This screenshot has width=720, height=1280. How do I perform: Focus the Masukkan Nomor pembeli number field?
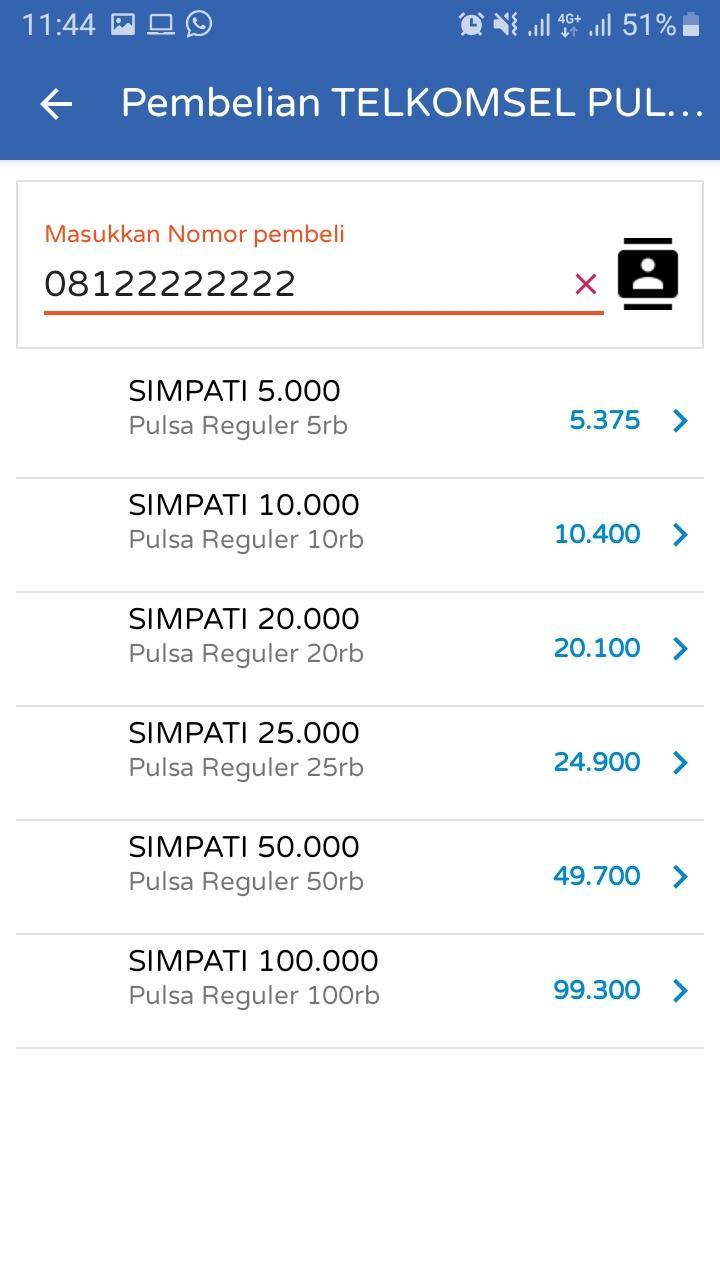(300, 284)
